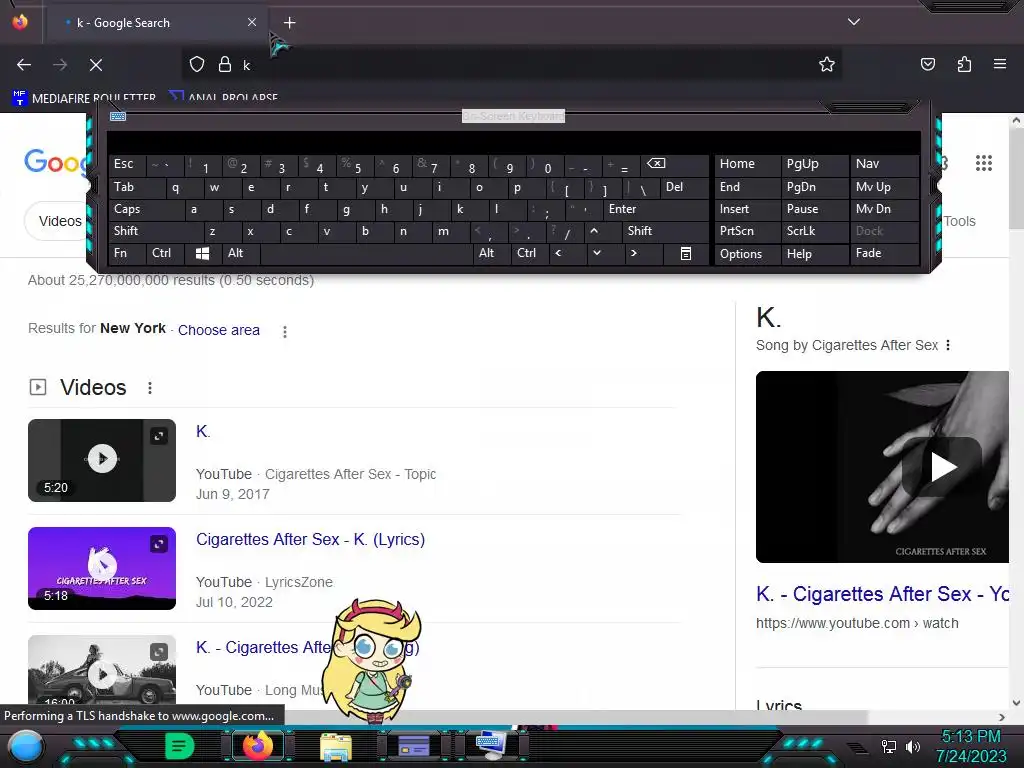Play the knowledge panel video
The width and height of the screenshot is (1024, 768).
coord(942,466)
